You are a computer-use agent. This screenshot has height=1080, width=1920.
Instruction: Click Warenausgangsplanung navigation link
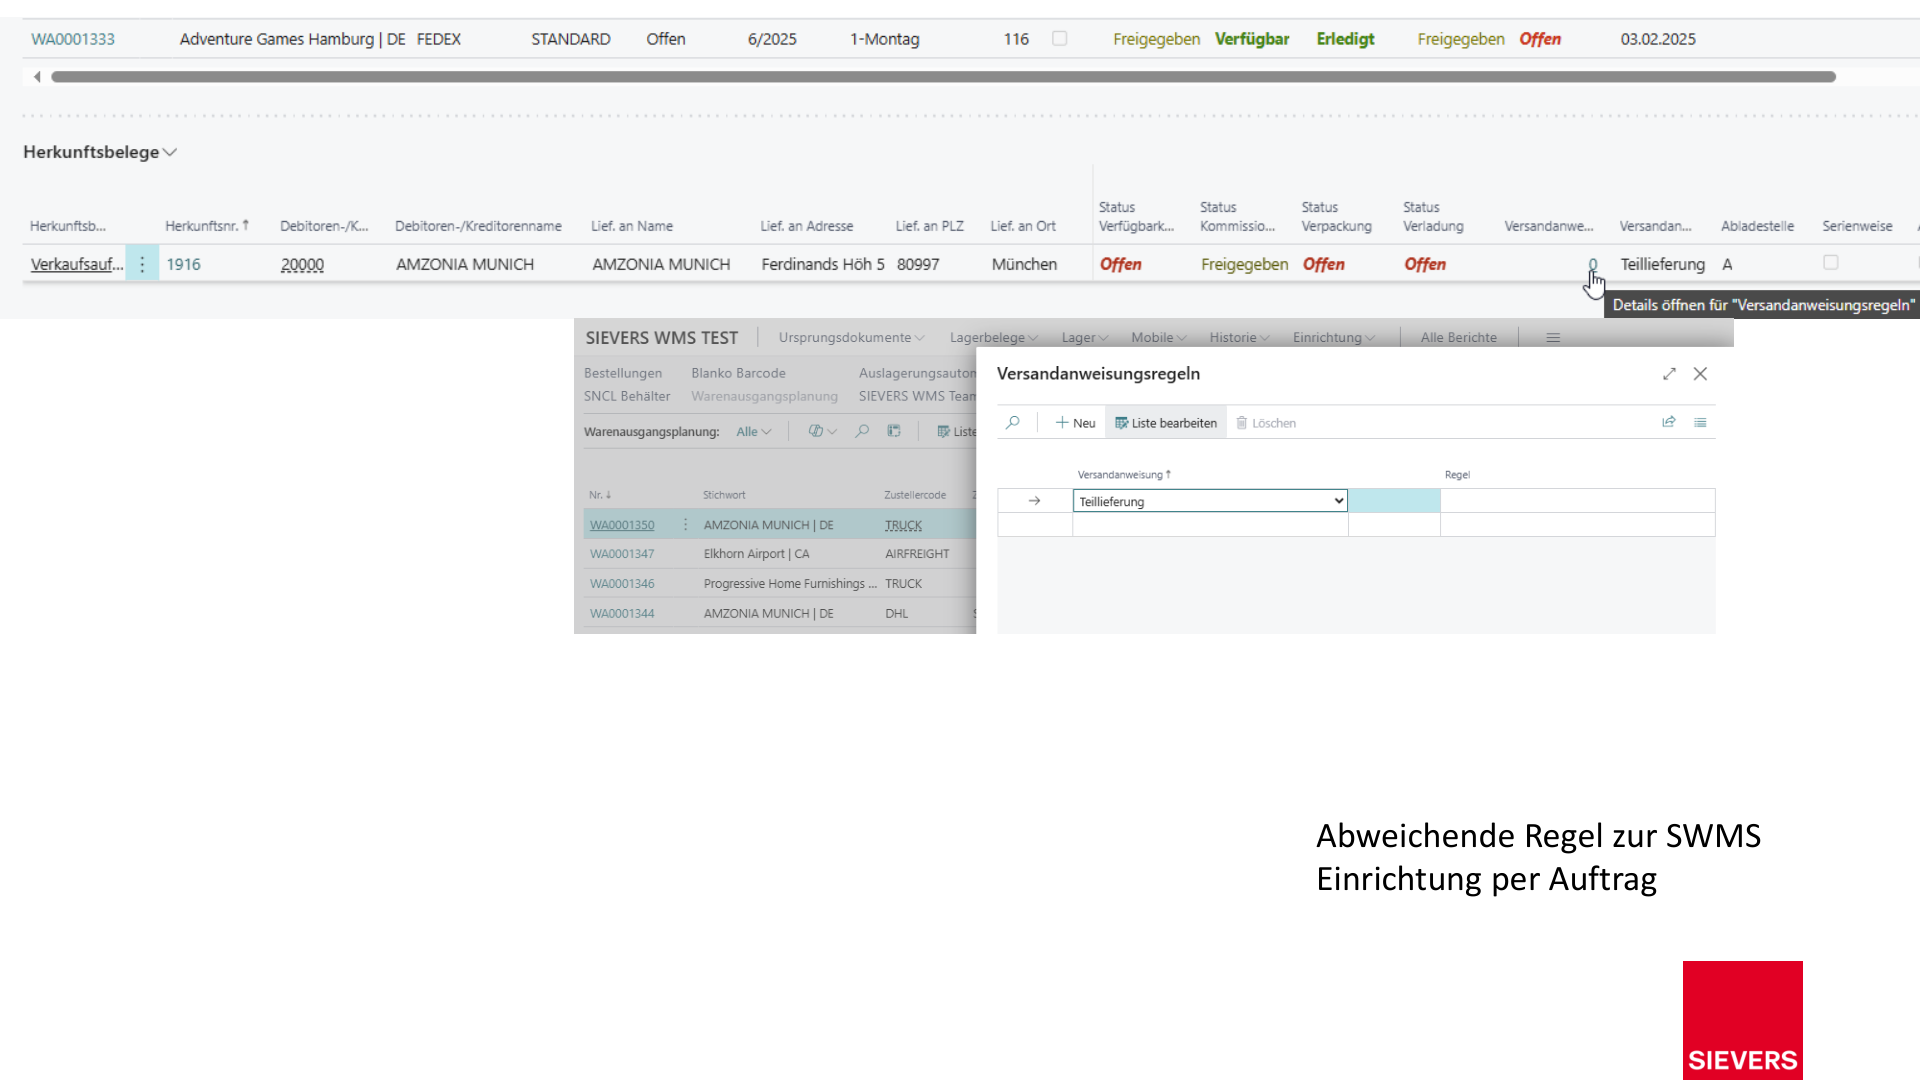coord(764,396)
